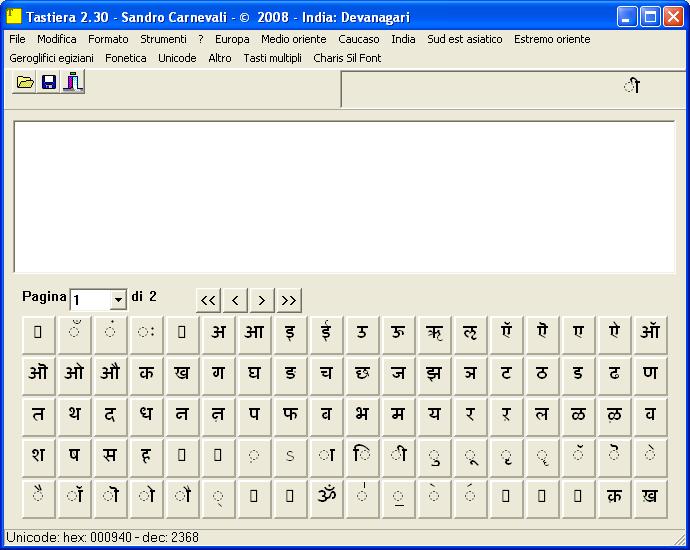The height and width of the screenshot is (550, 690).
Task: Insert the Devanagari letter ष
Action: click(75, 458)
